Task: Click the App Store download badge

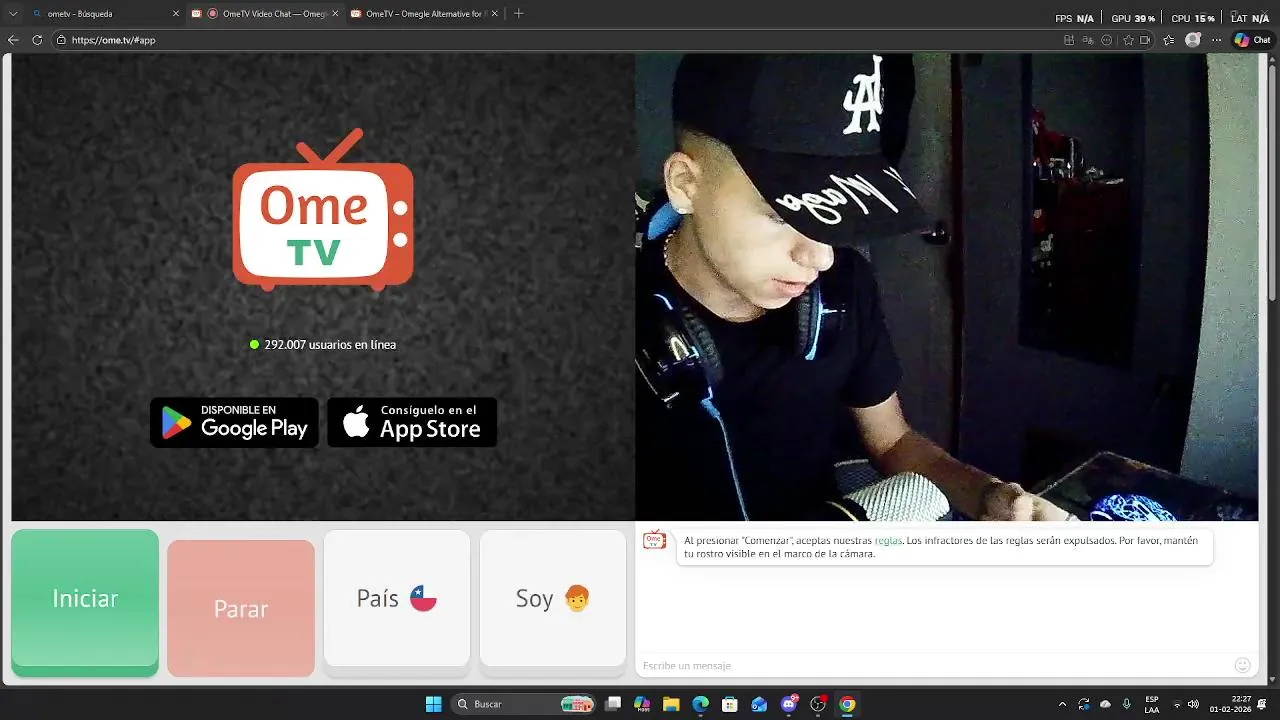Action: click(412, 422)
